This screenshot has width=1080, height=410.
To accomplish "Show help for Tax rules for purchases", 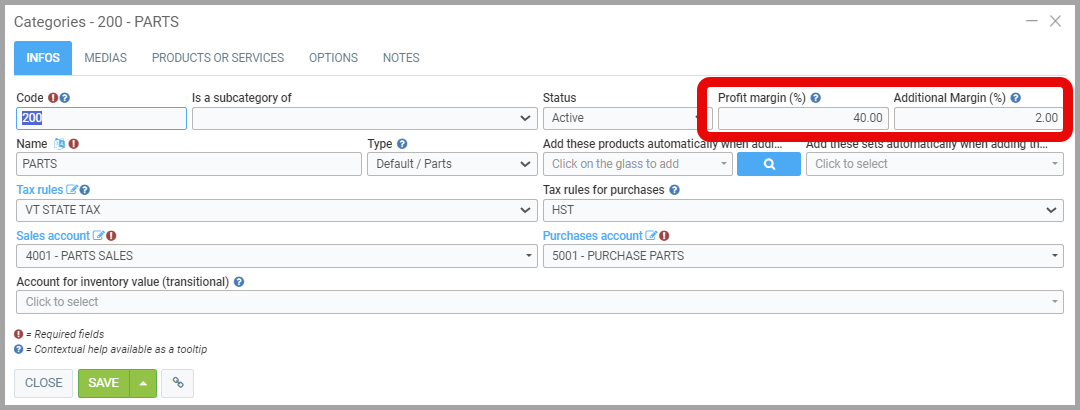I will point(674,190).
